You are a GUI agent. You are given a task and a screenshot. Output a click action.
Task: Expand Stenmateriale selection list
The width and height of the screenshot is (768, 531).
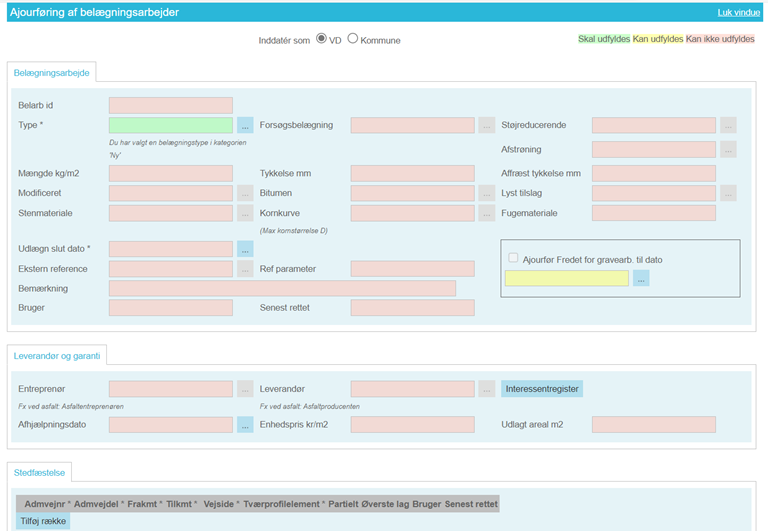[245, 213]
